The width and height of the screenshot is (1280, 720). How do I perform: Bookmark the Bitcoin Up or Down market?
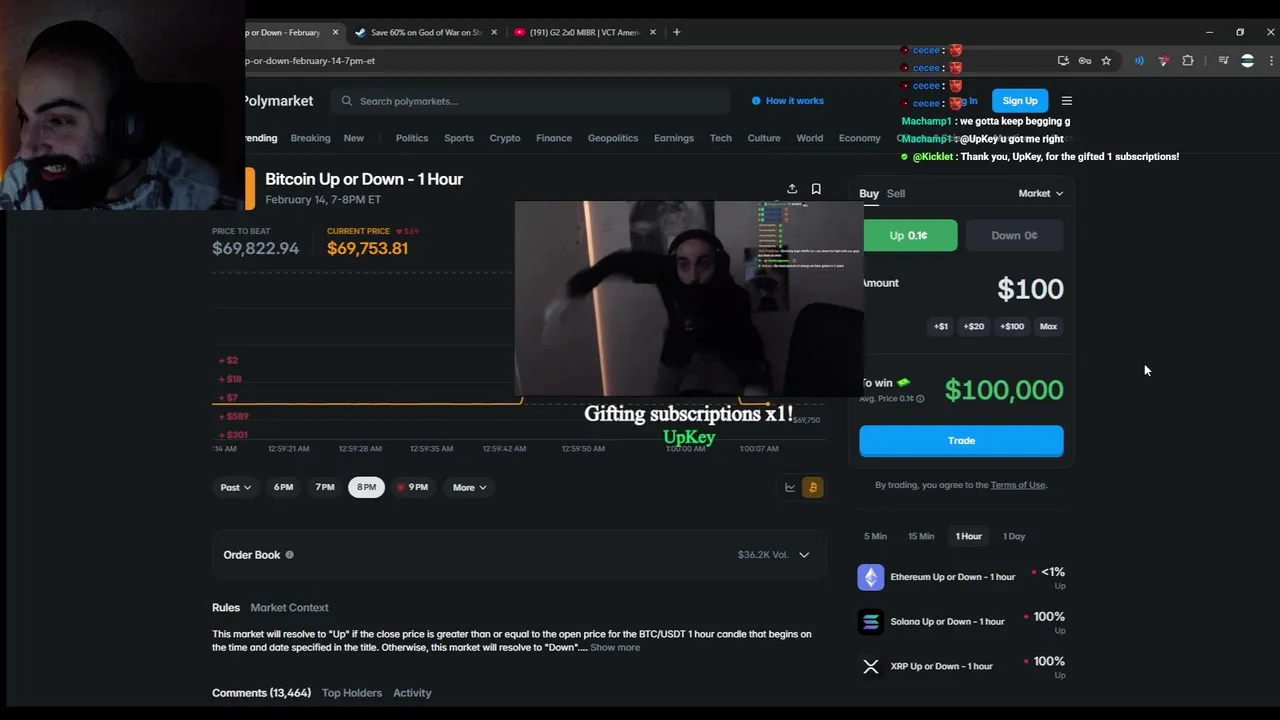tap(816, 189)
